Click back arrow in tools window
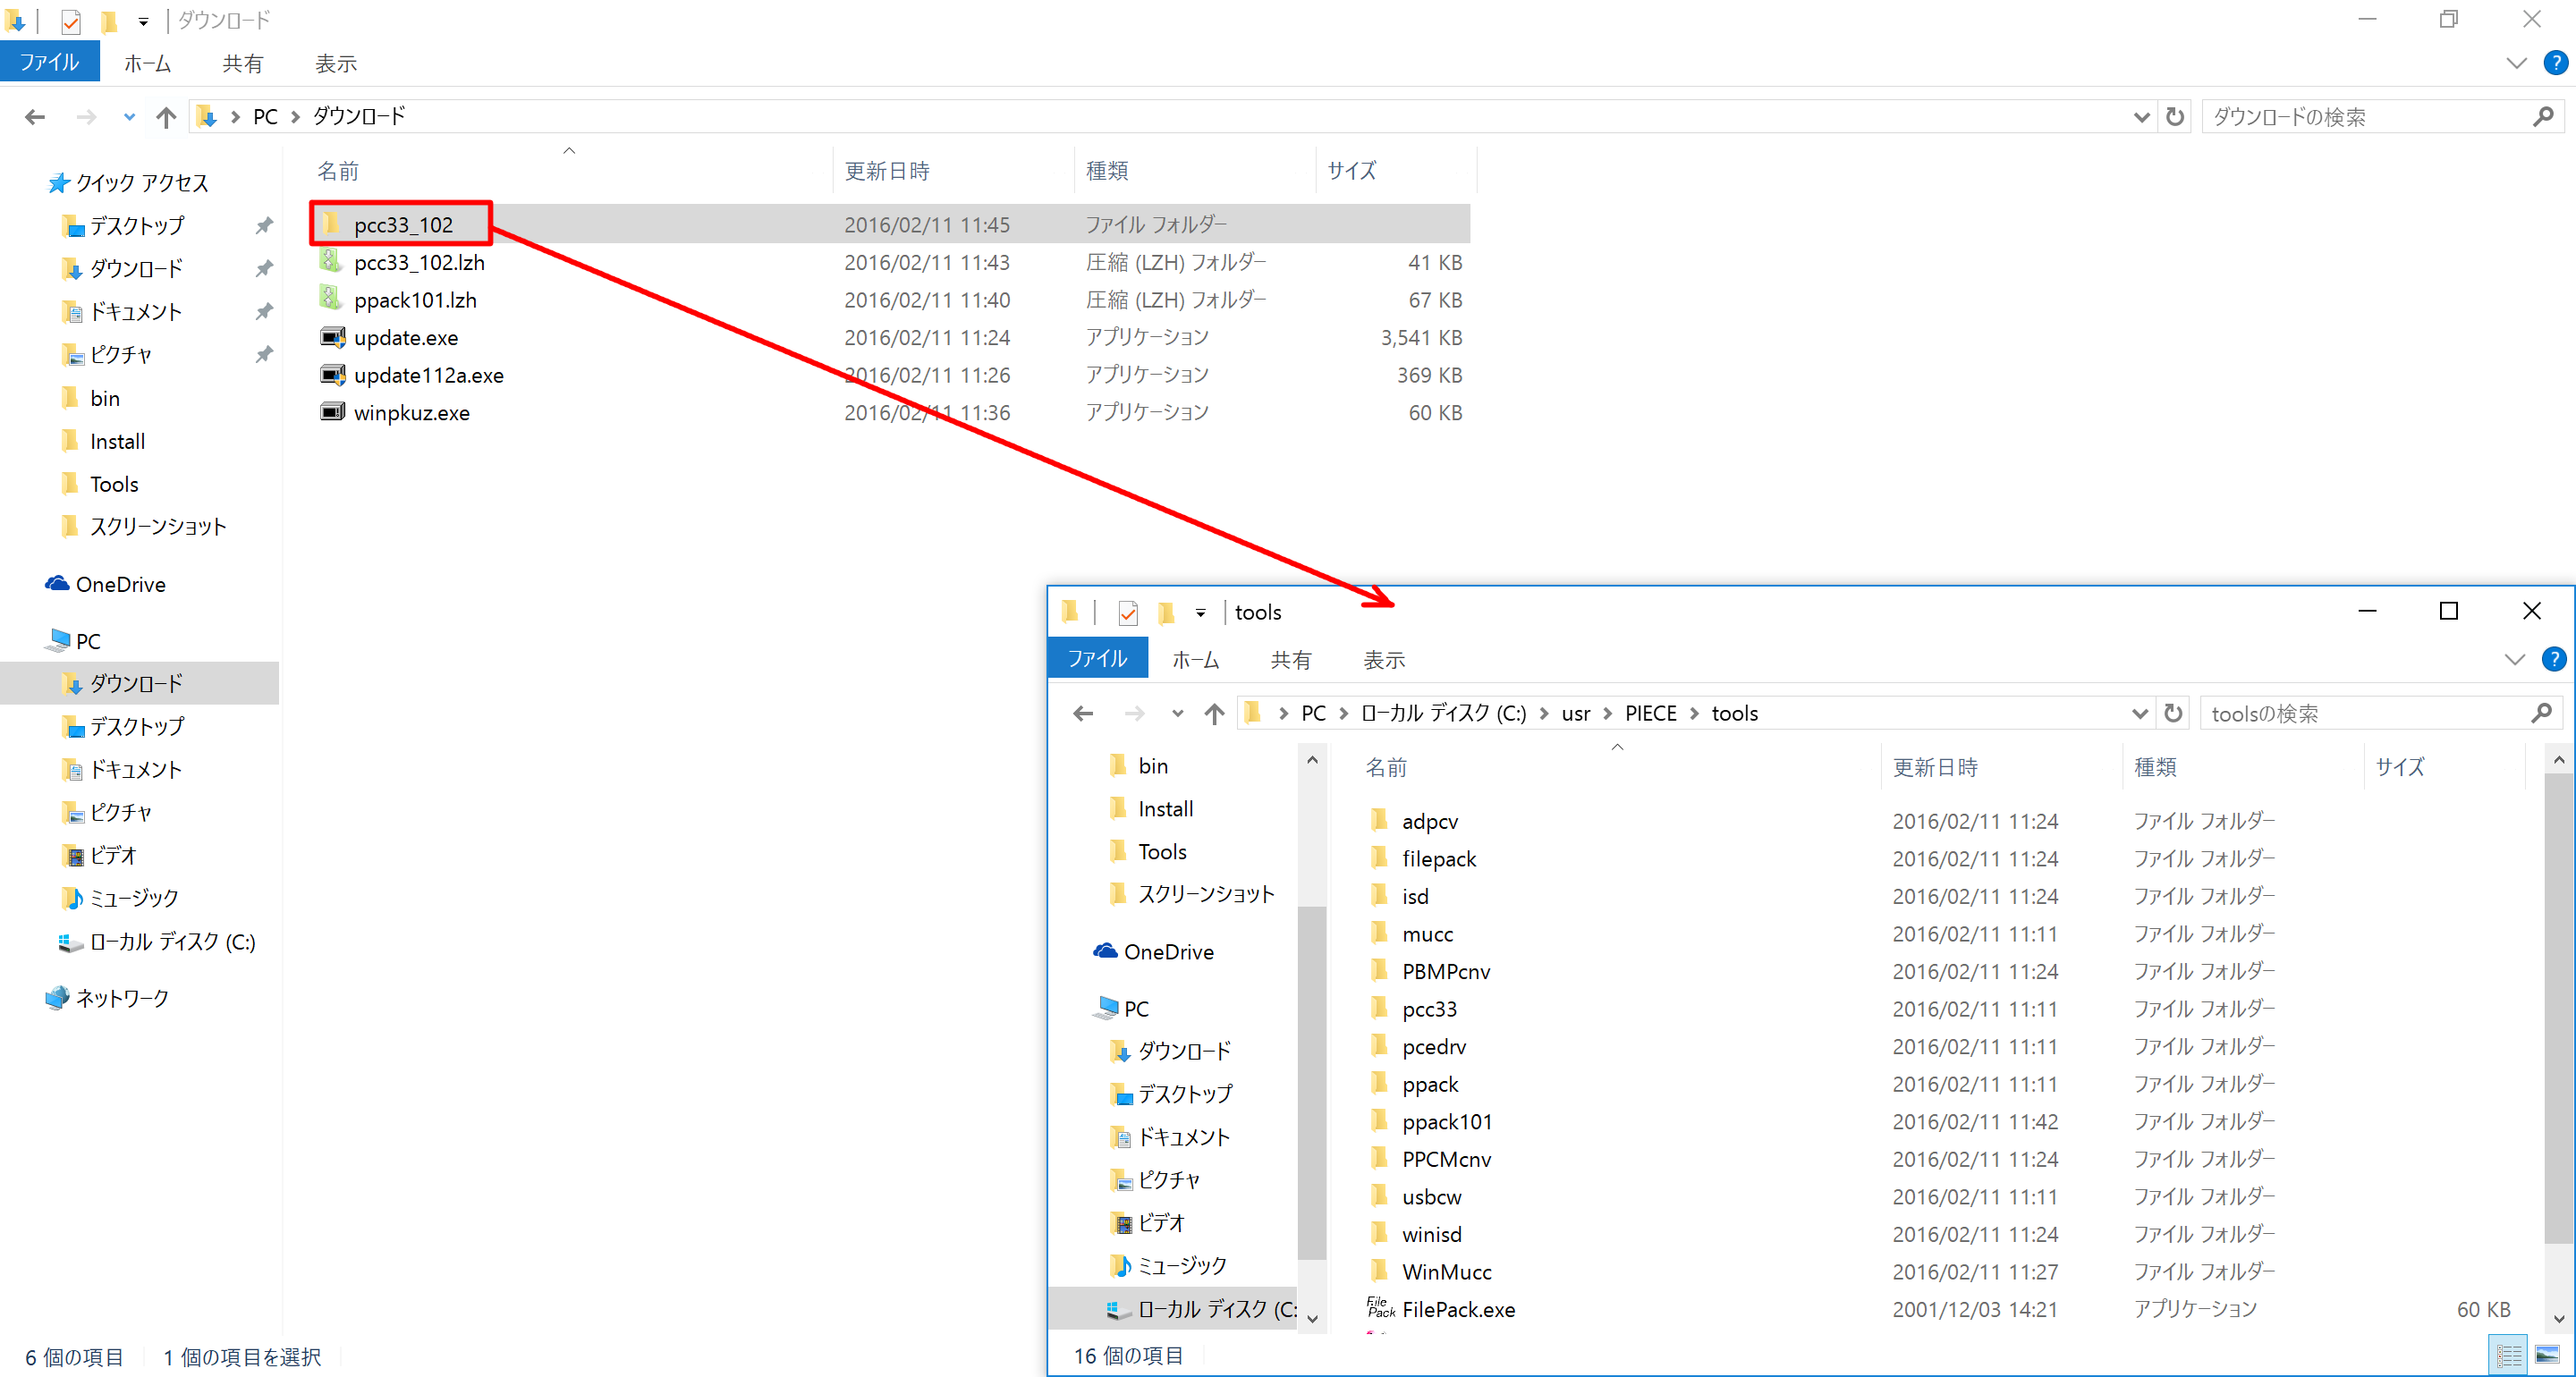Screen dimensions: 2576x1377 tap(1083, 713)
